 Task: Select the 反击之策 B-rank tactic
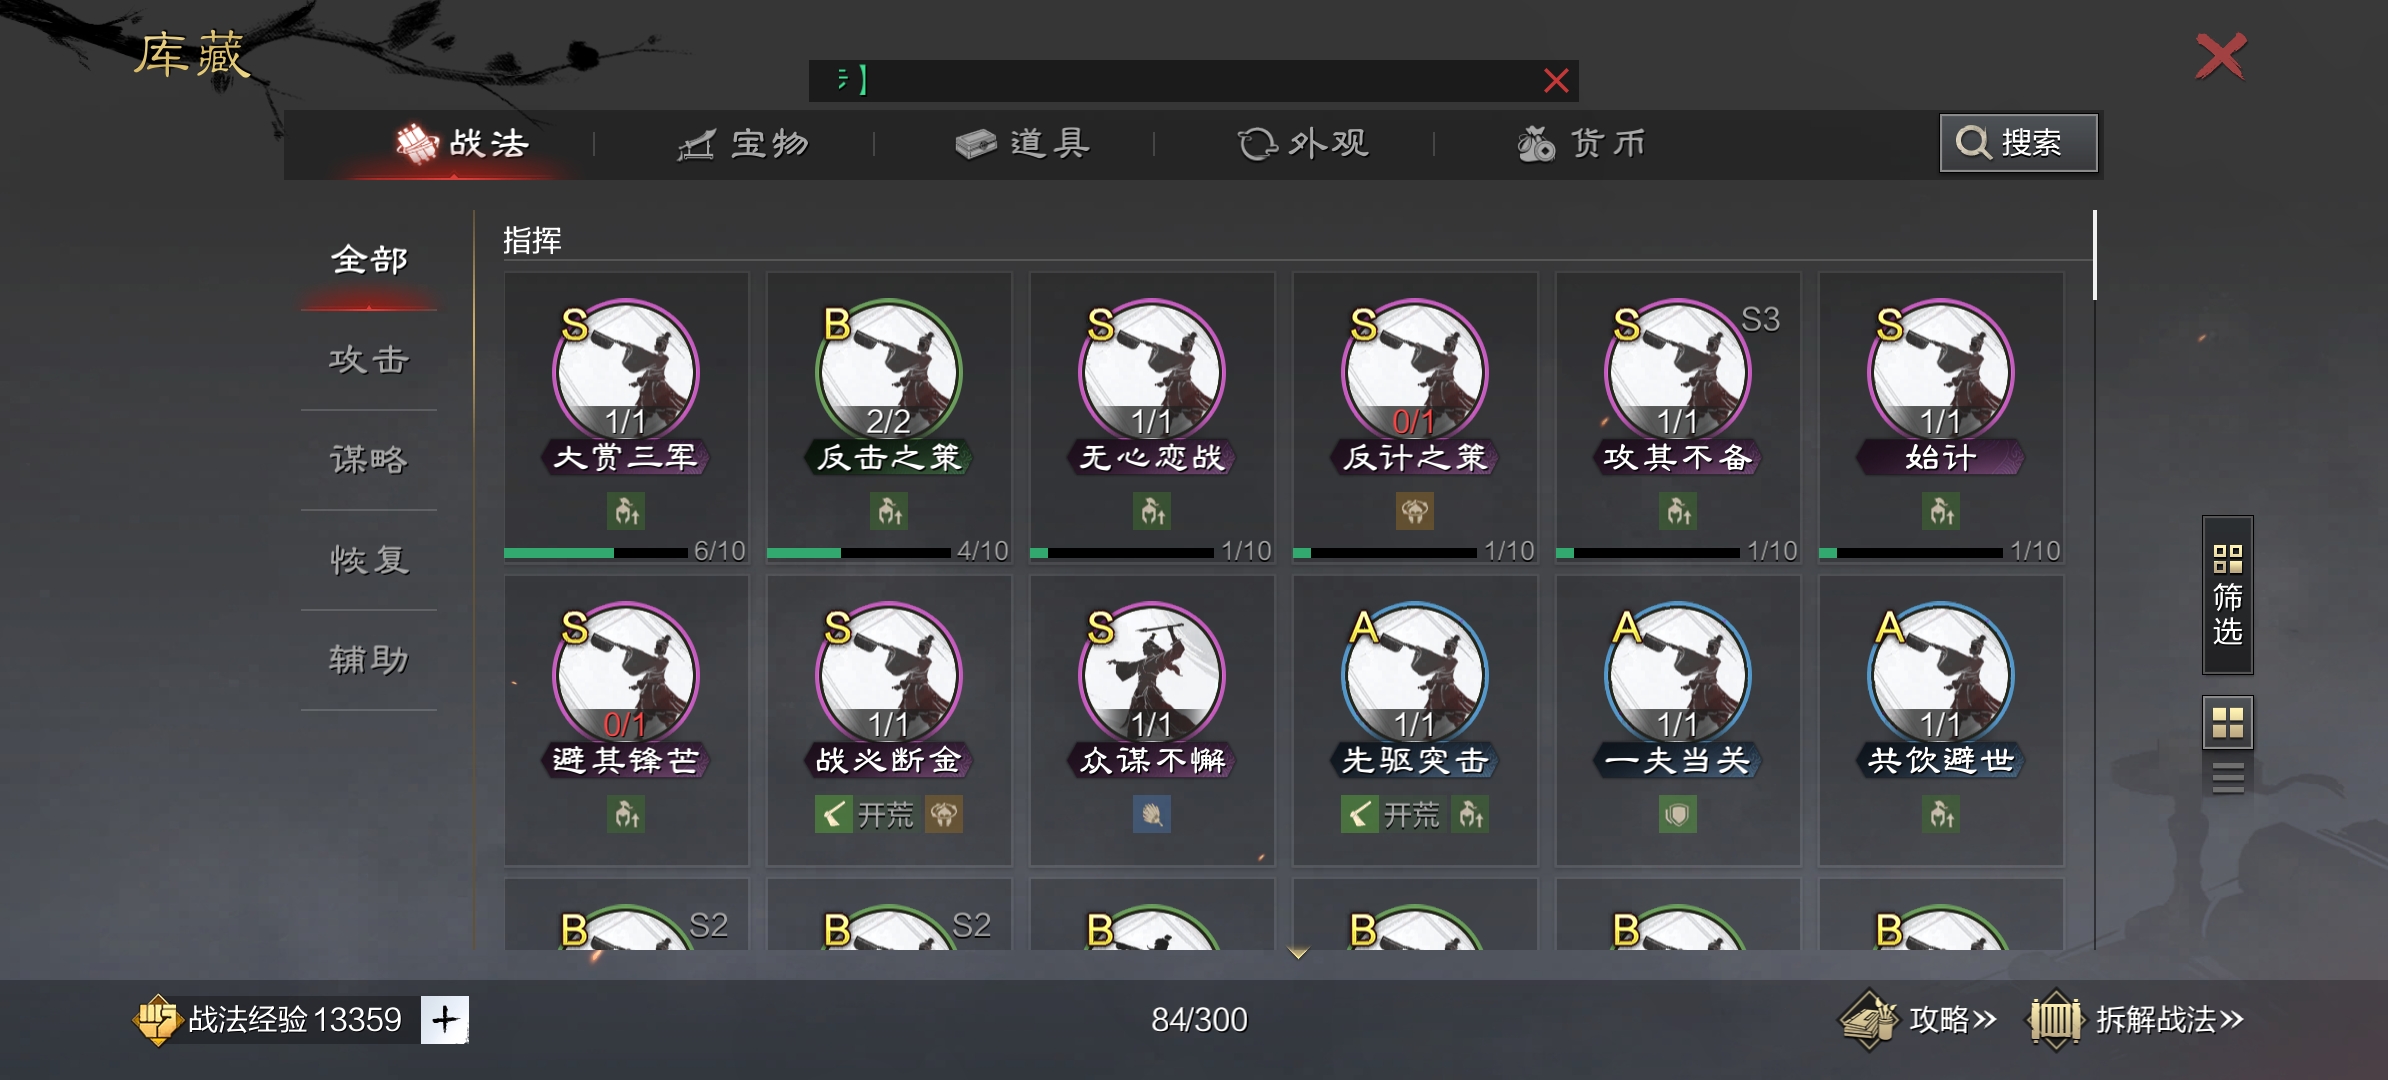[x=888, y=372]
